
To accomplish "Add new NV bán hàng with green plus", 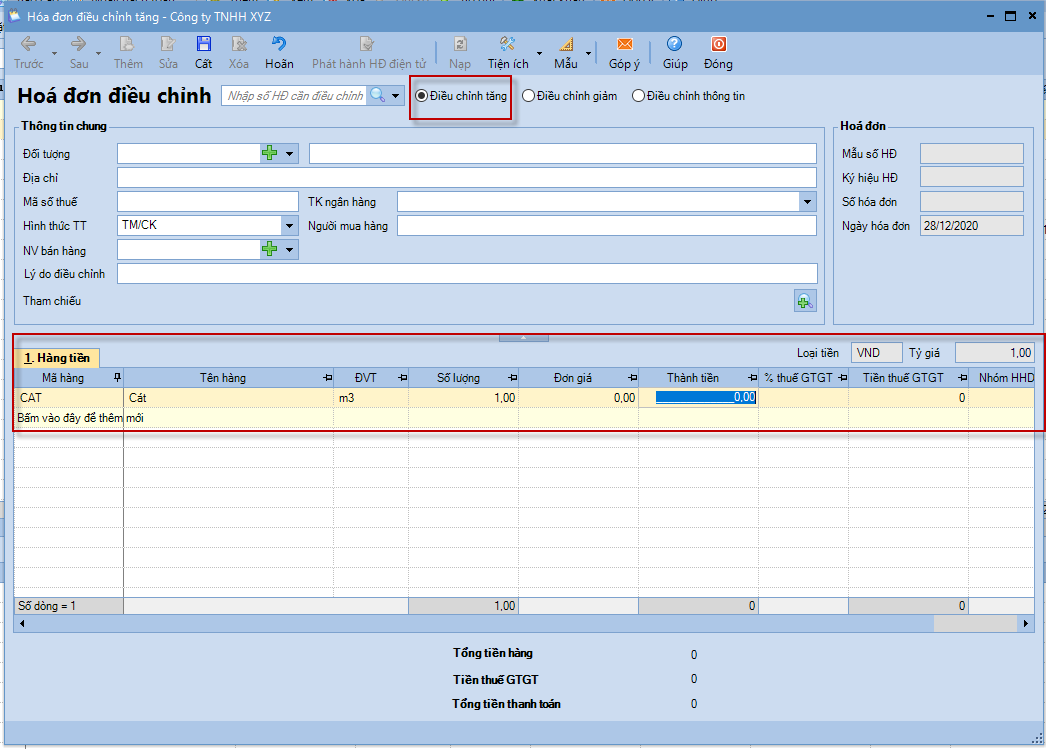I will (x=270, y=249).
